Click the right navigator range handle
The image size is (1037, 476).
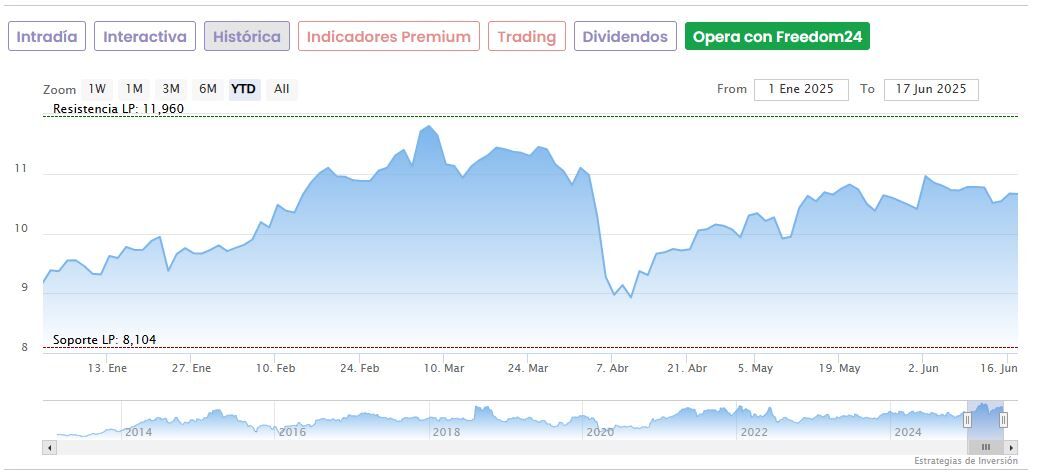[x=1003, y=420]
